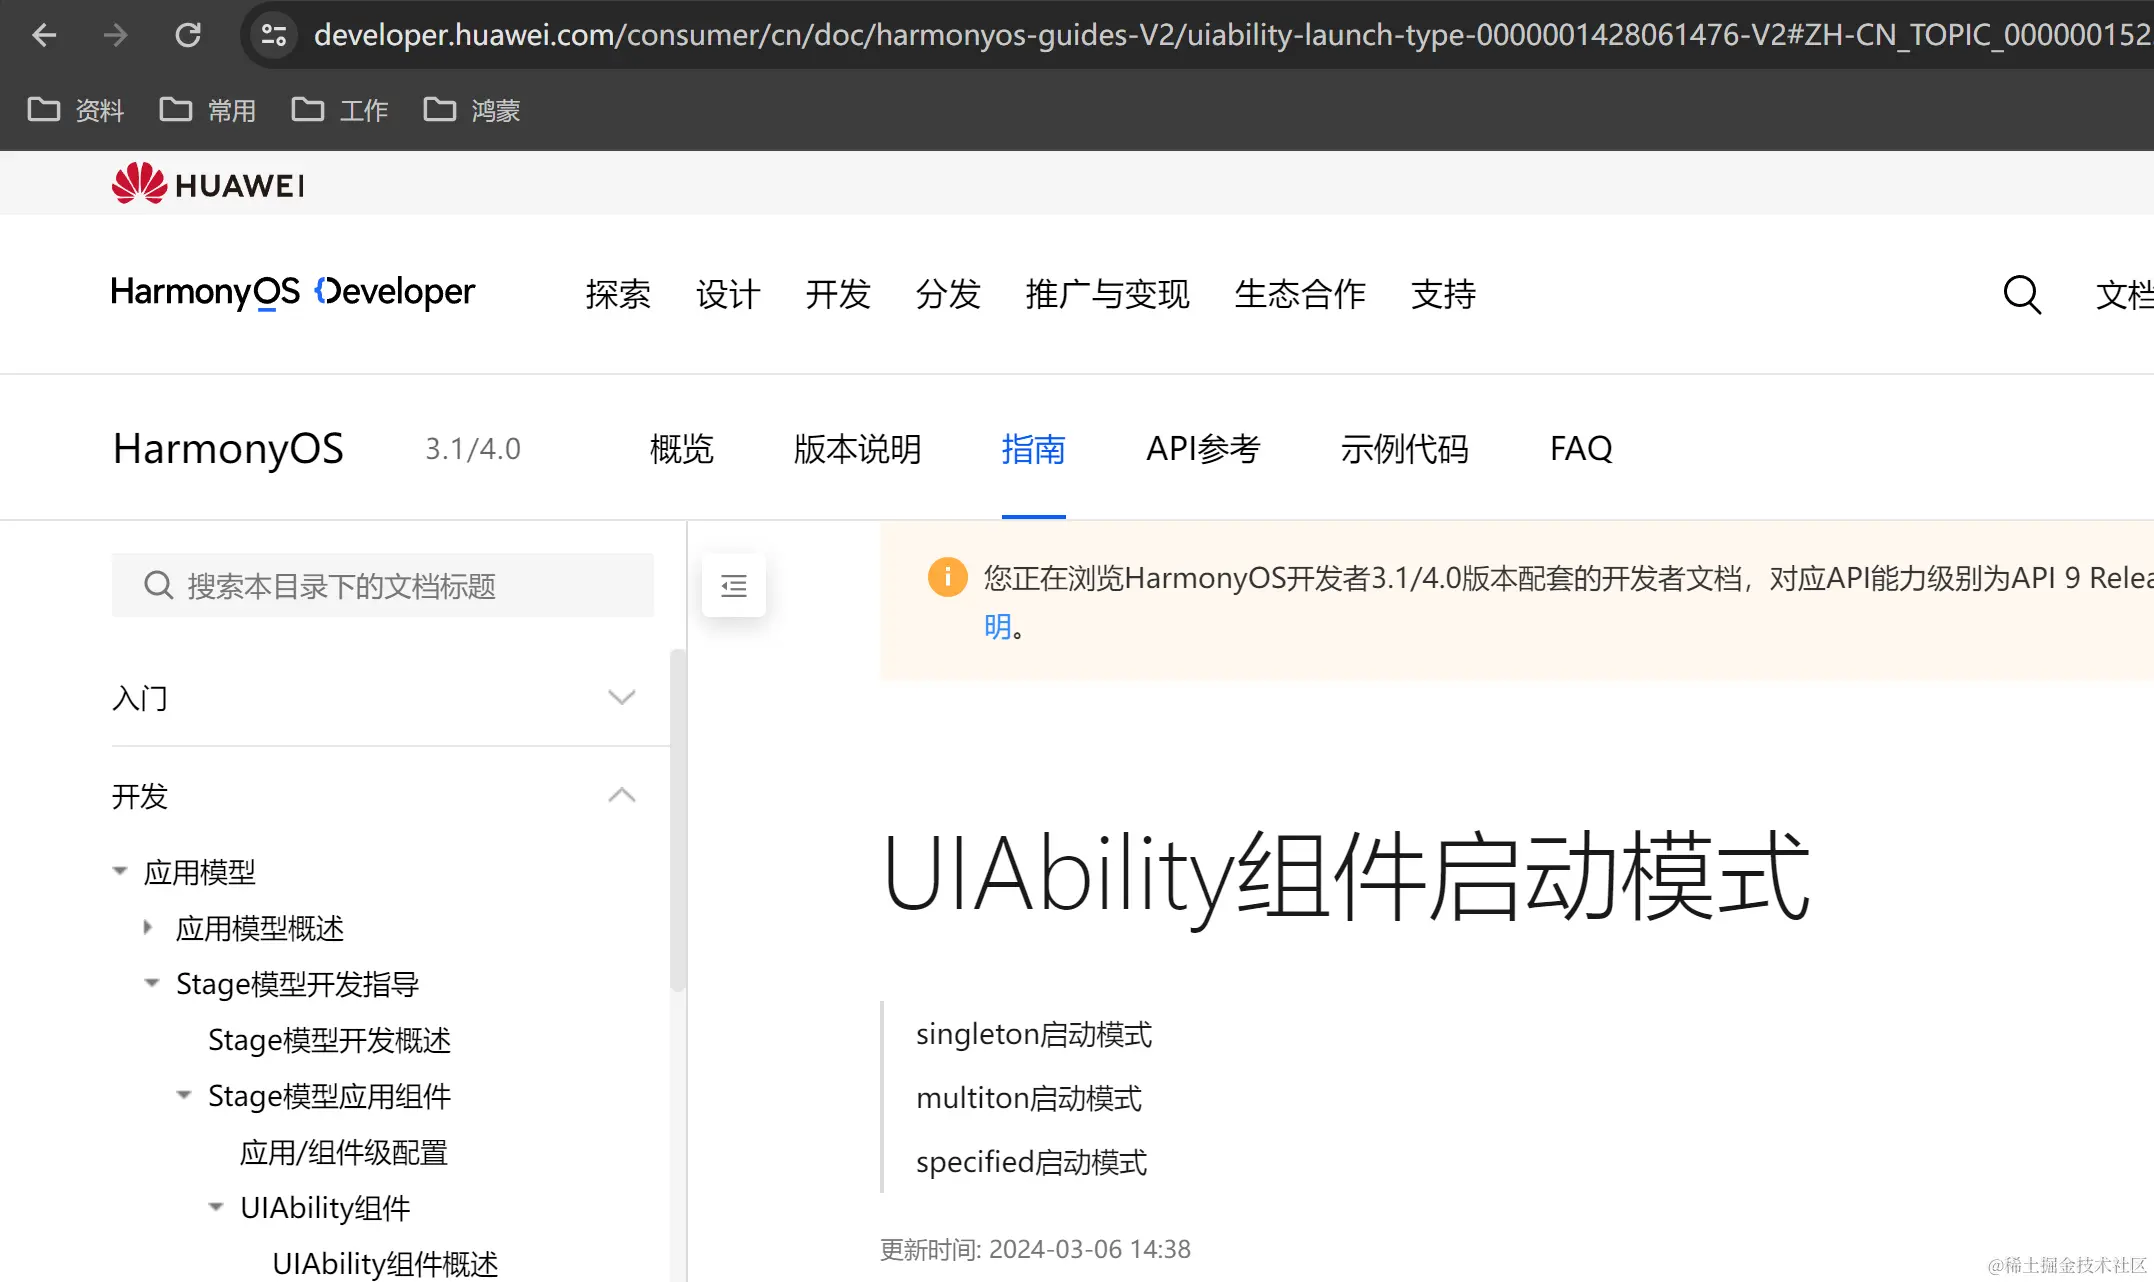The width and height of the screenshot is (2154, 1282).
Task: Click the HarmonyOS doc title
Action: 228,449
